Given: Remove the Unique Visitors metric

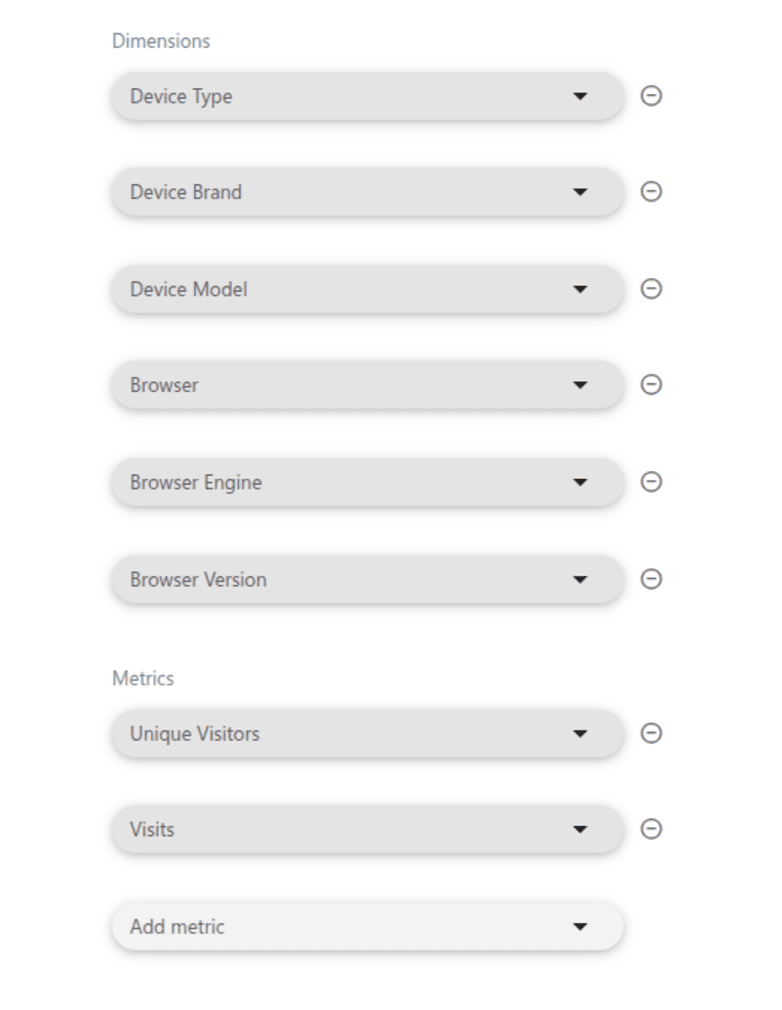Looking at the screenshot, I should point(651,734).
